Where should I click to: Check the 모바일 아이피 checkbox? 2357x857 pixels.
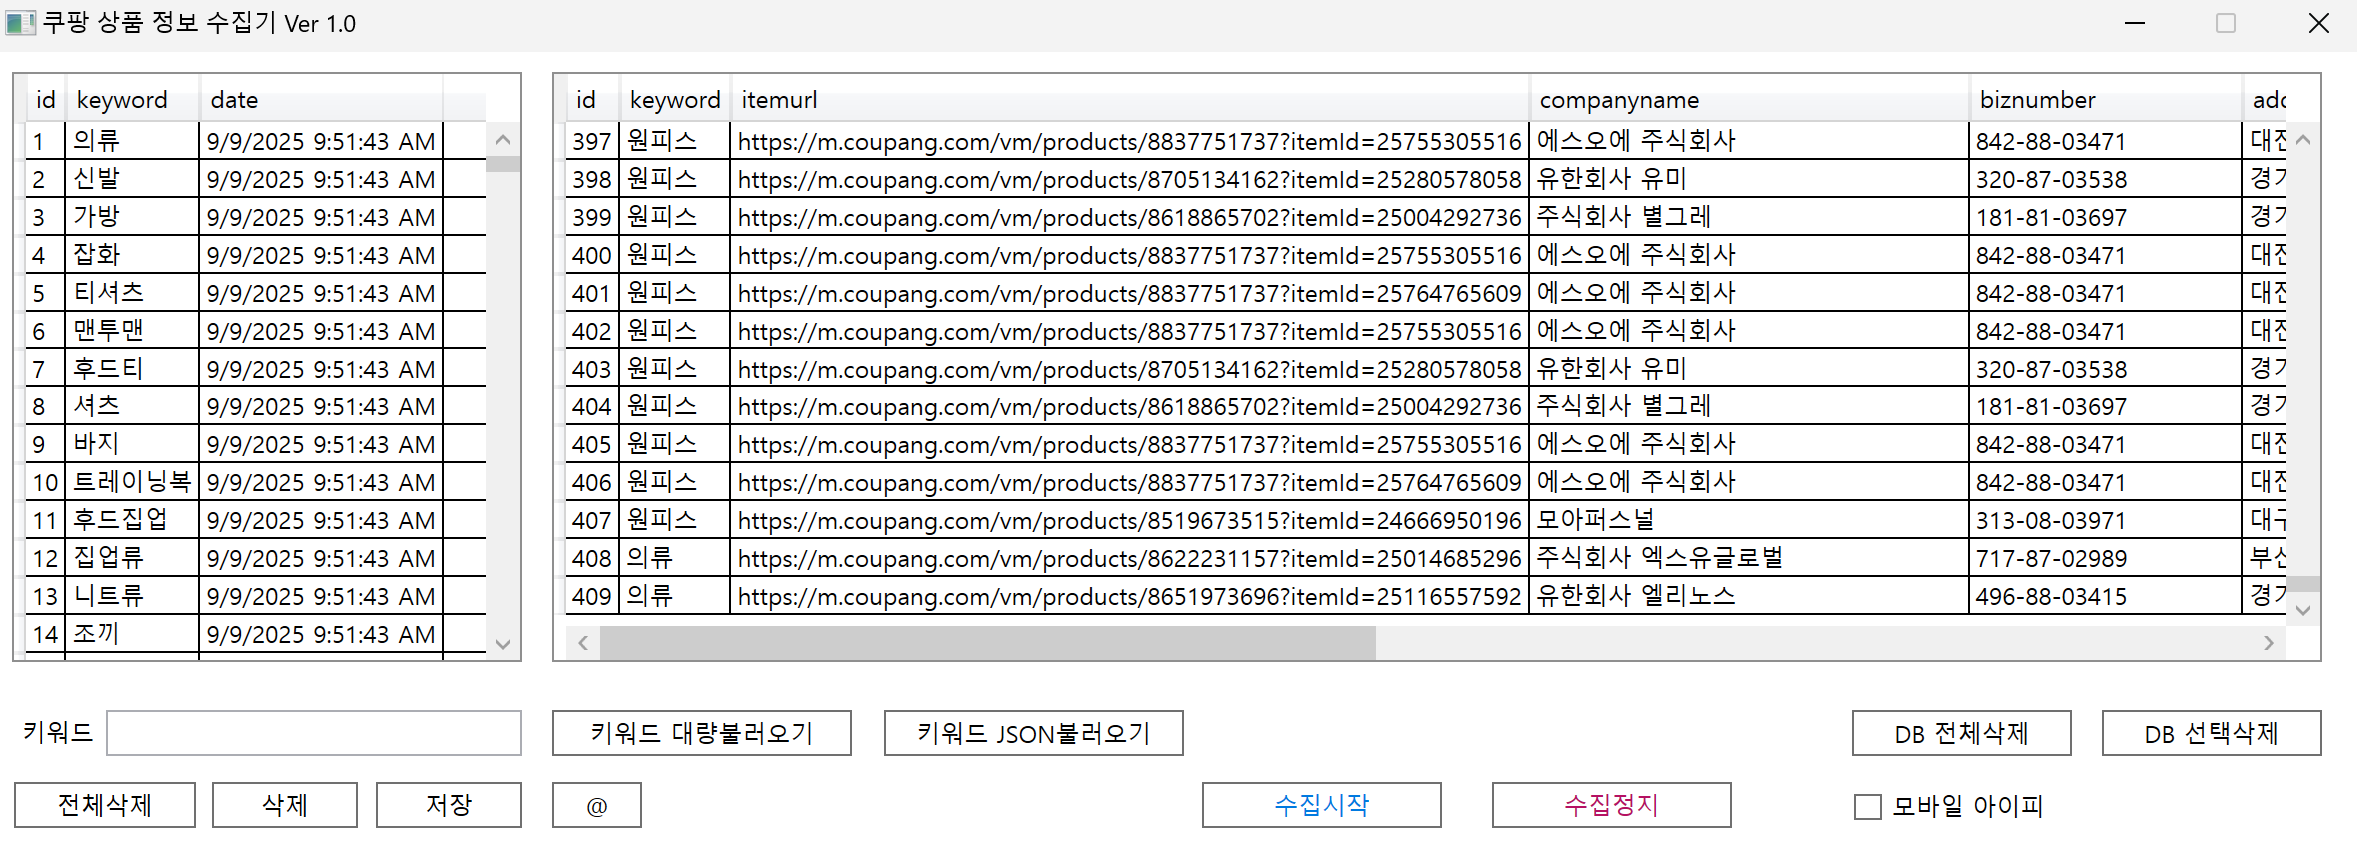1867,806
